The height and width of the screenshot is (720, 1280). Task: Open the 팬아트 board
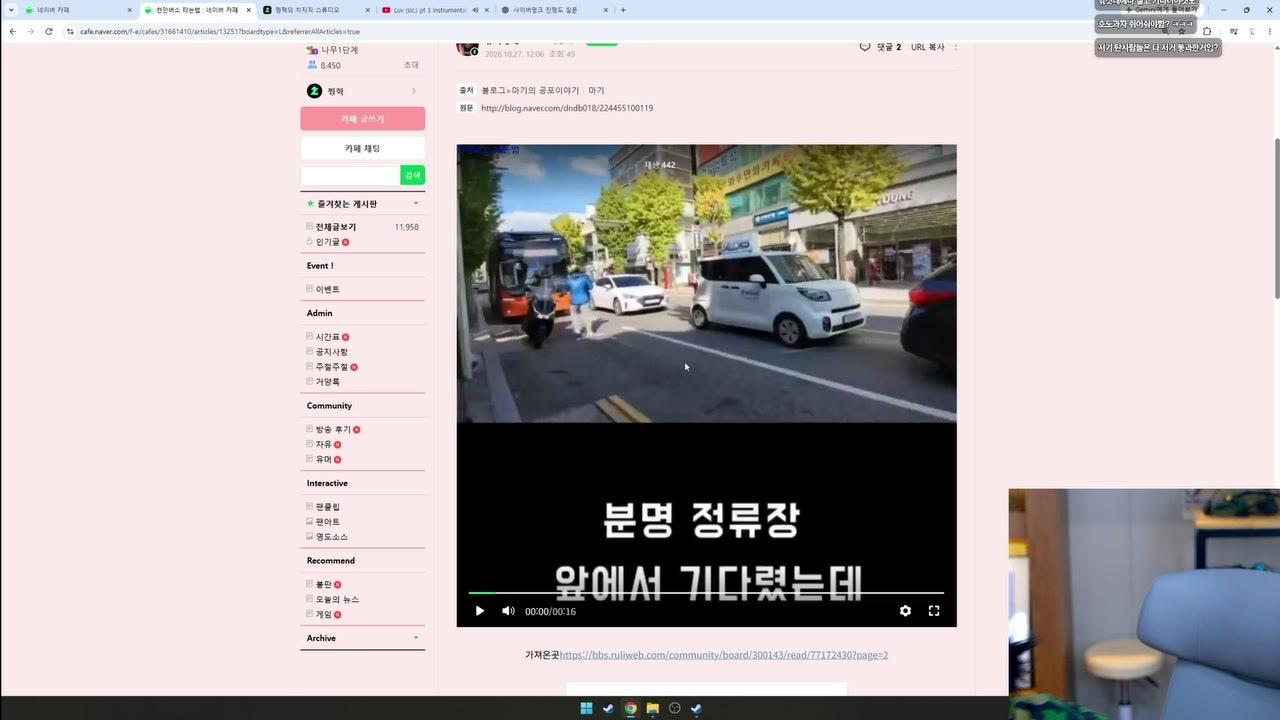(x=327, y=522)
